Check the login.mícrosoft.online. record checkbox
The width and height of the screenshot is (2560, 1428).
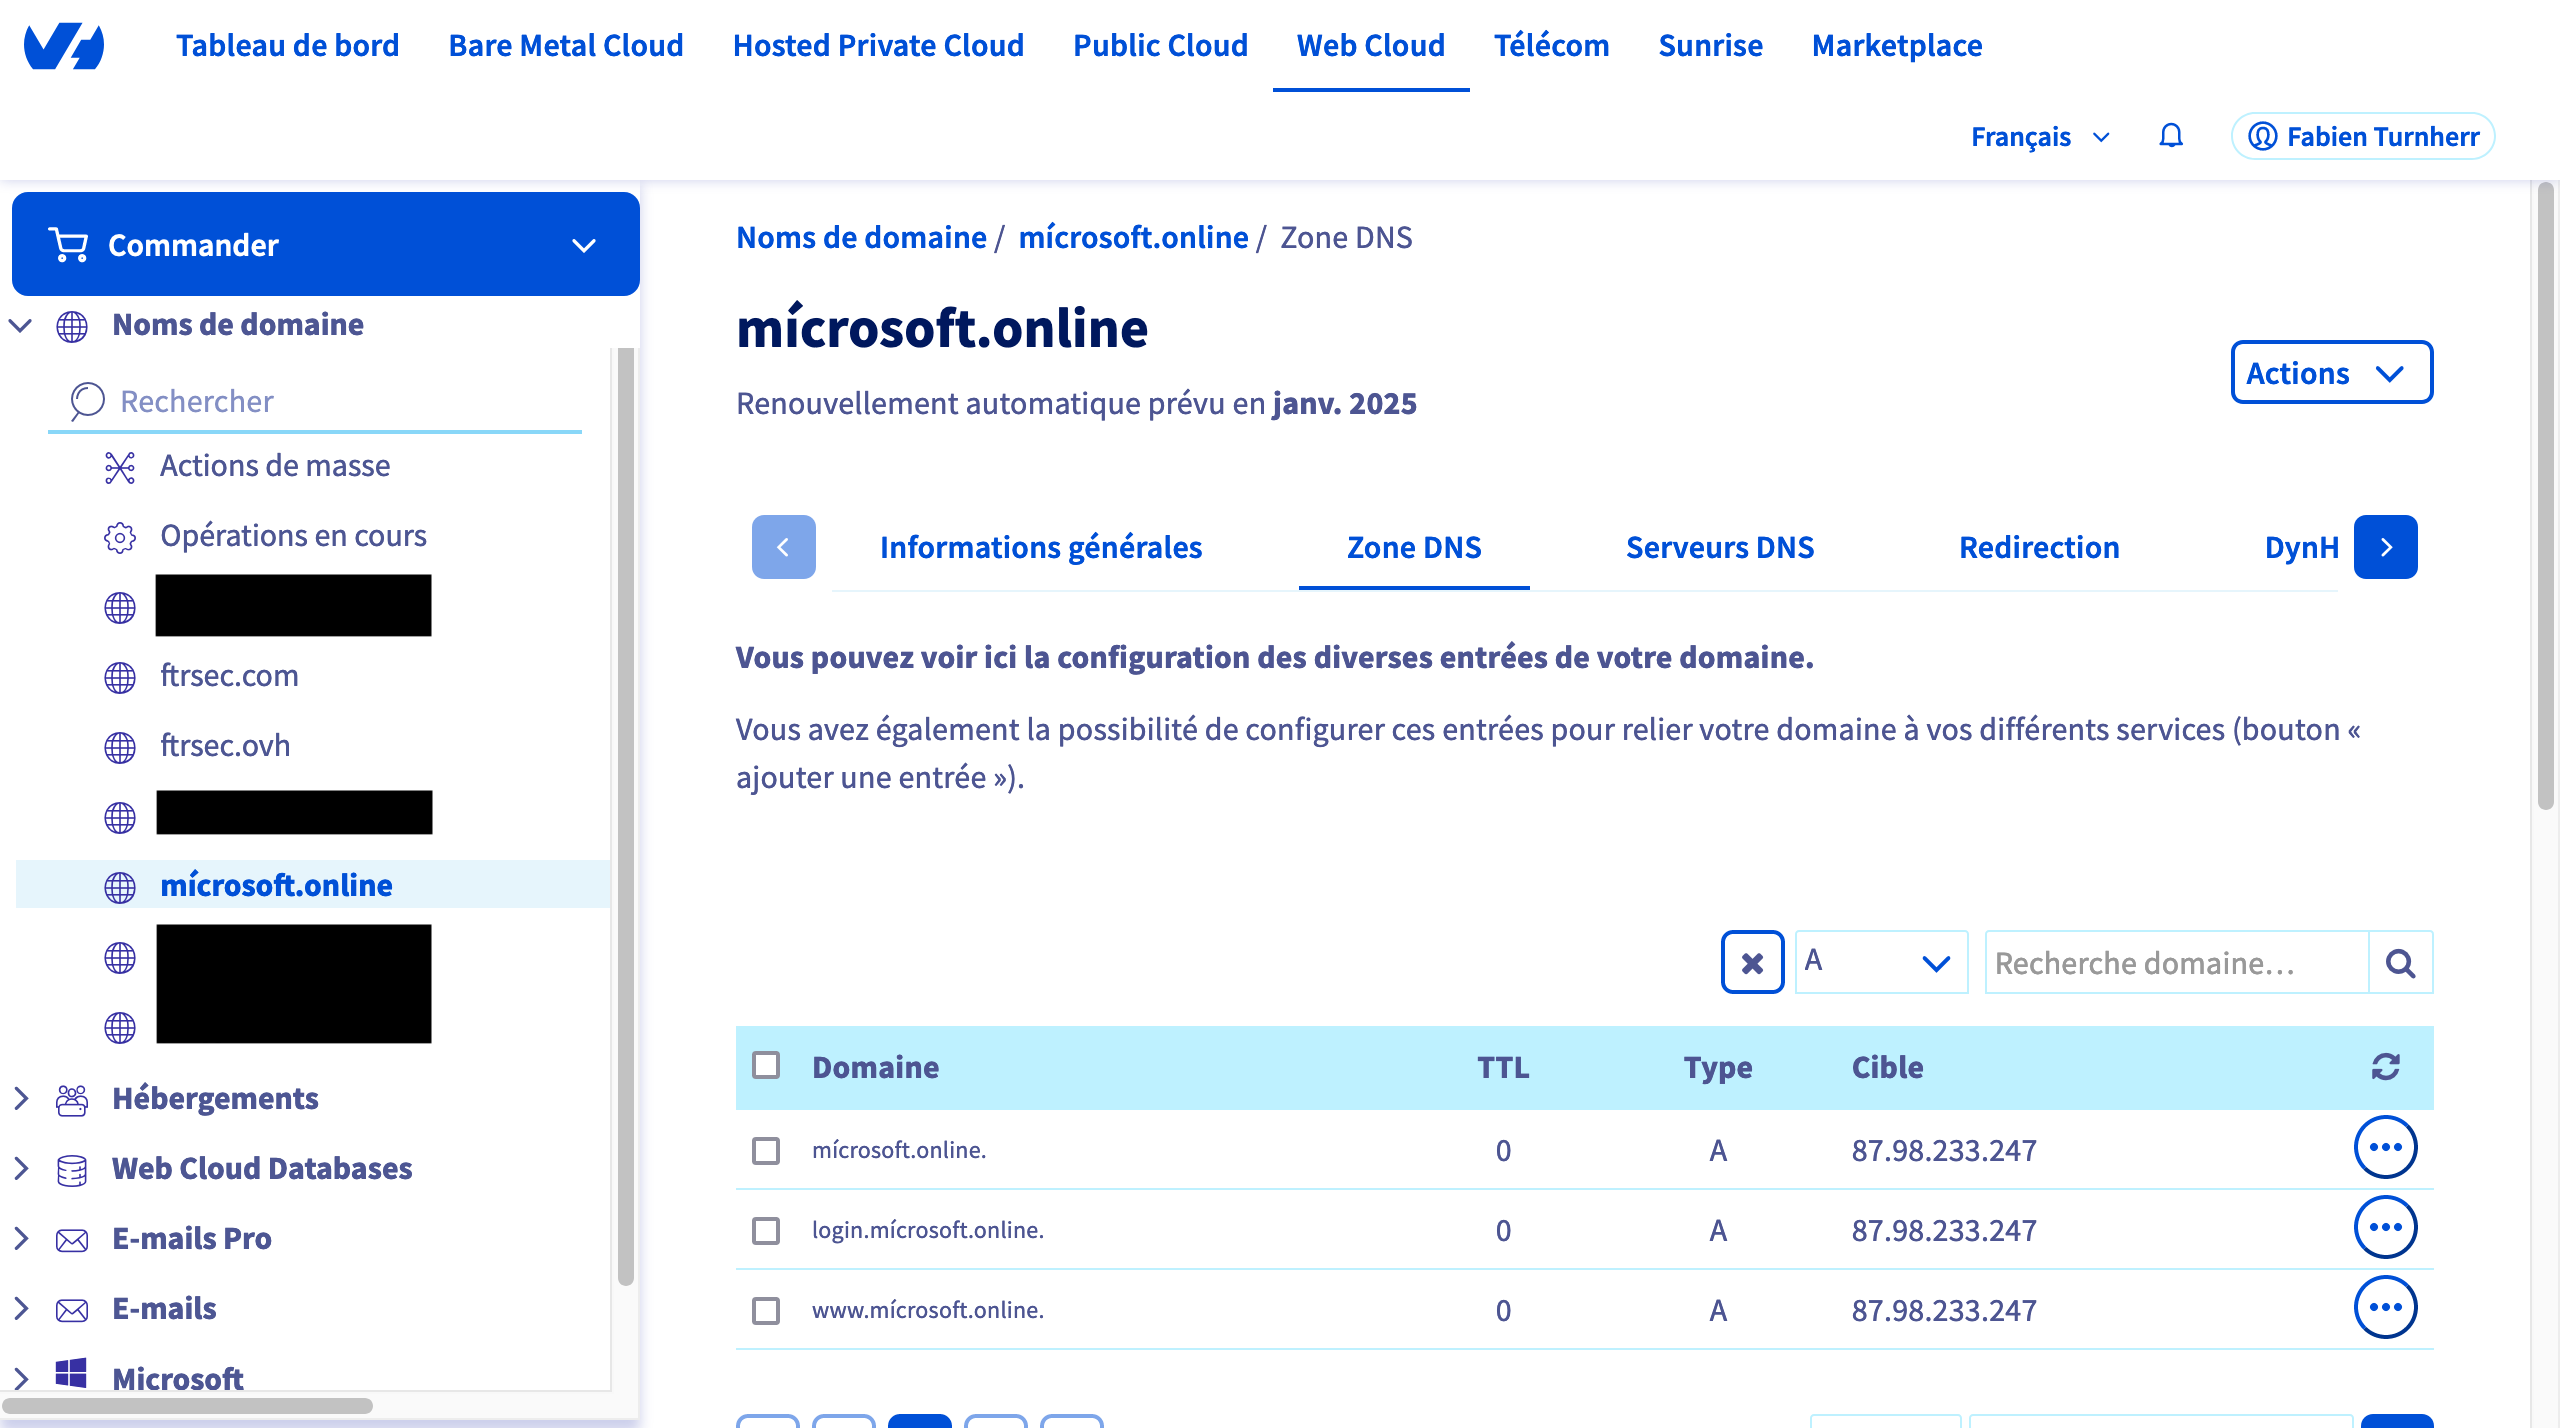pos(766,1231)
